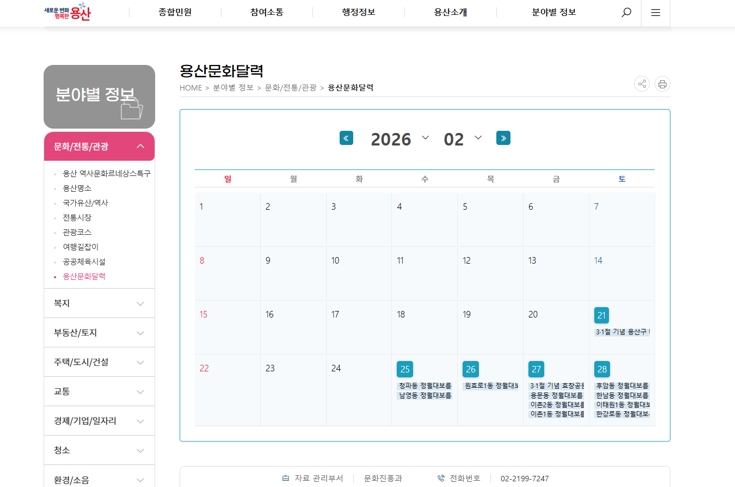The width and height of the screenshot is (735, 487).
Task: Click the share icon beside page title
Action: coord(641,84)
